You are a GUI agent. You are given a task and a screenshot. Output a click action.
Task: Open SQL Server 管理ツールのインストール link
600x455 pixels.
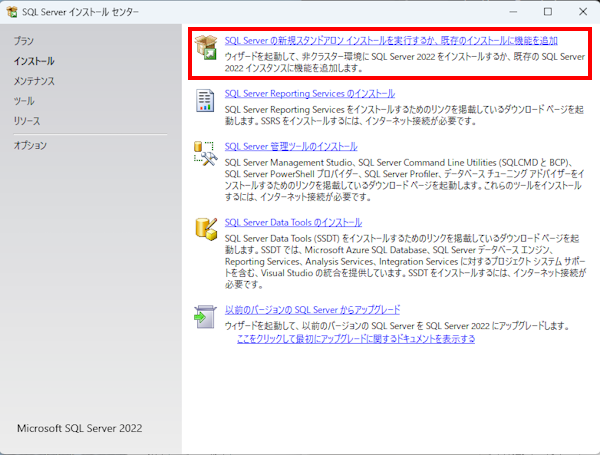tap(291, 147)
